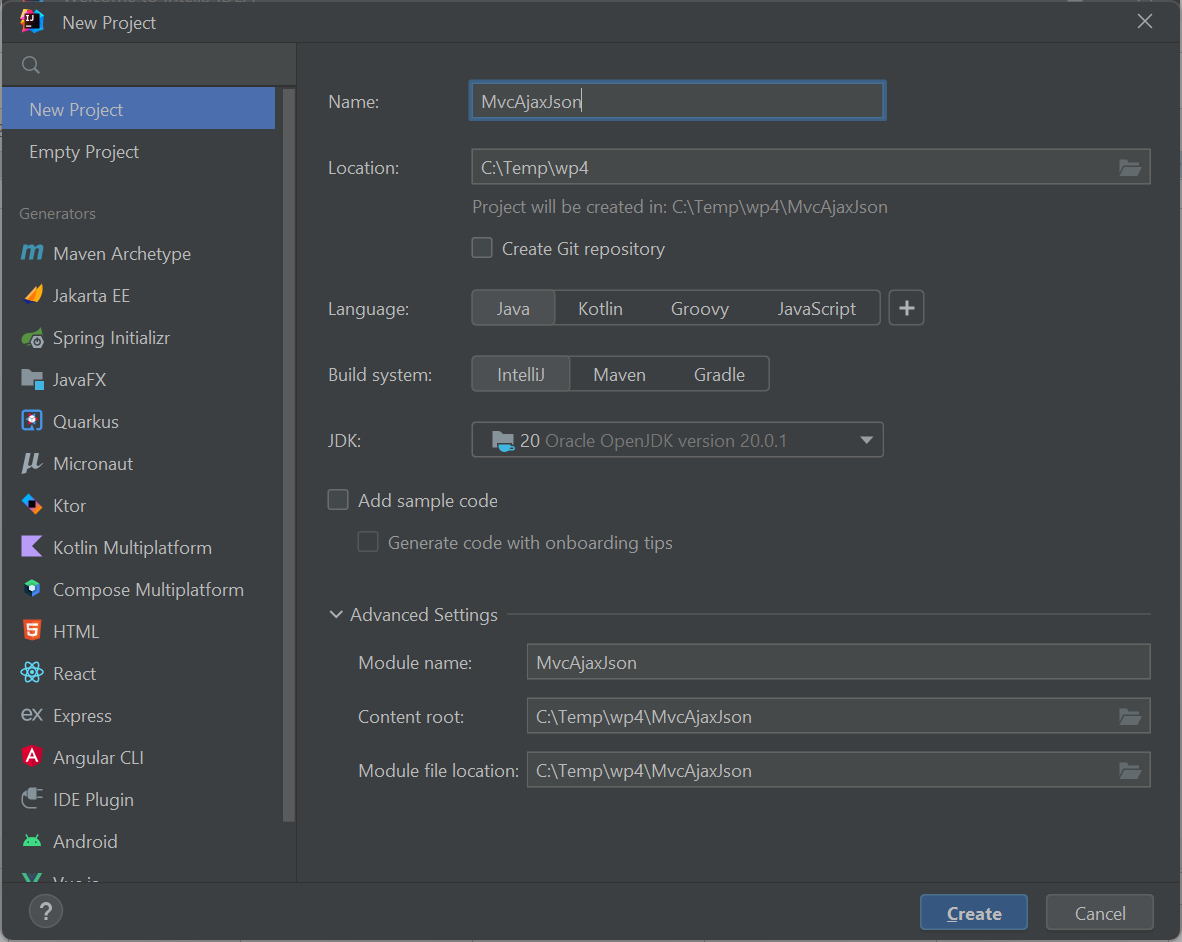1182x942 pixels.
Task: Select Java as the language
Action: [513, 308]
